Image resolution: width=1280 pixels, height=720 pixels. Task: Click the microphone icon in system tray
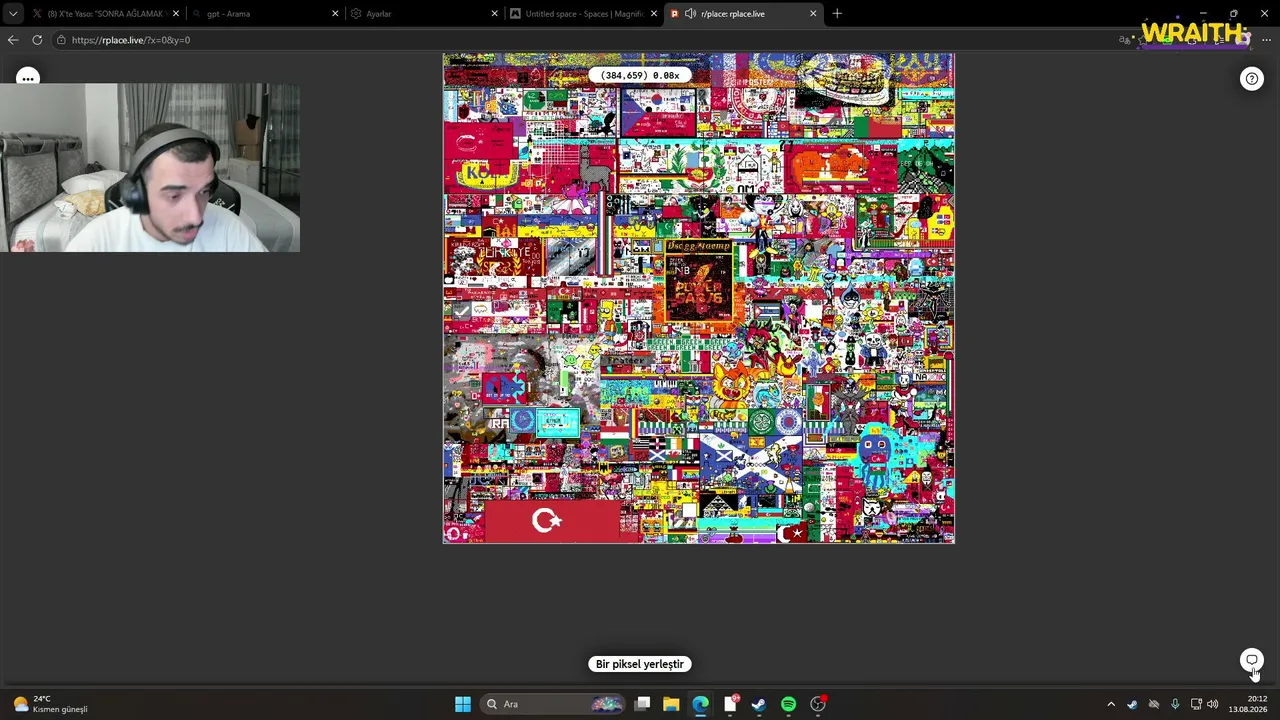1175,704
